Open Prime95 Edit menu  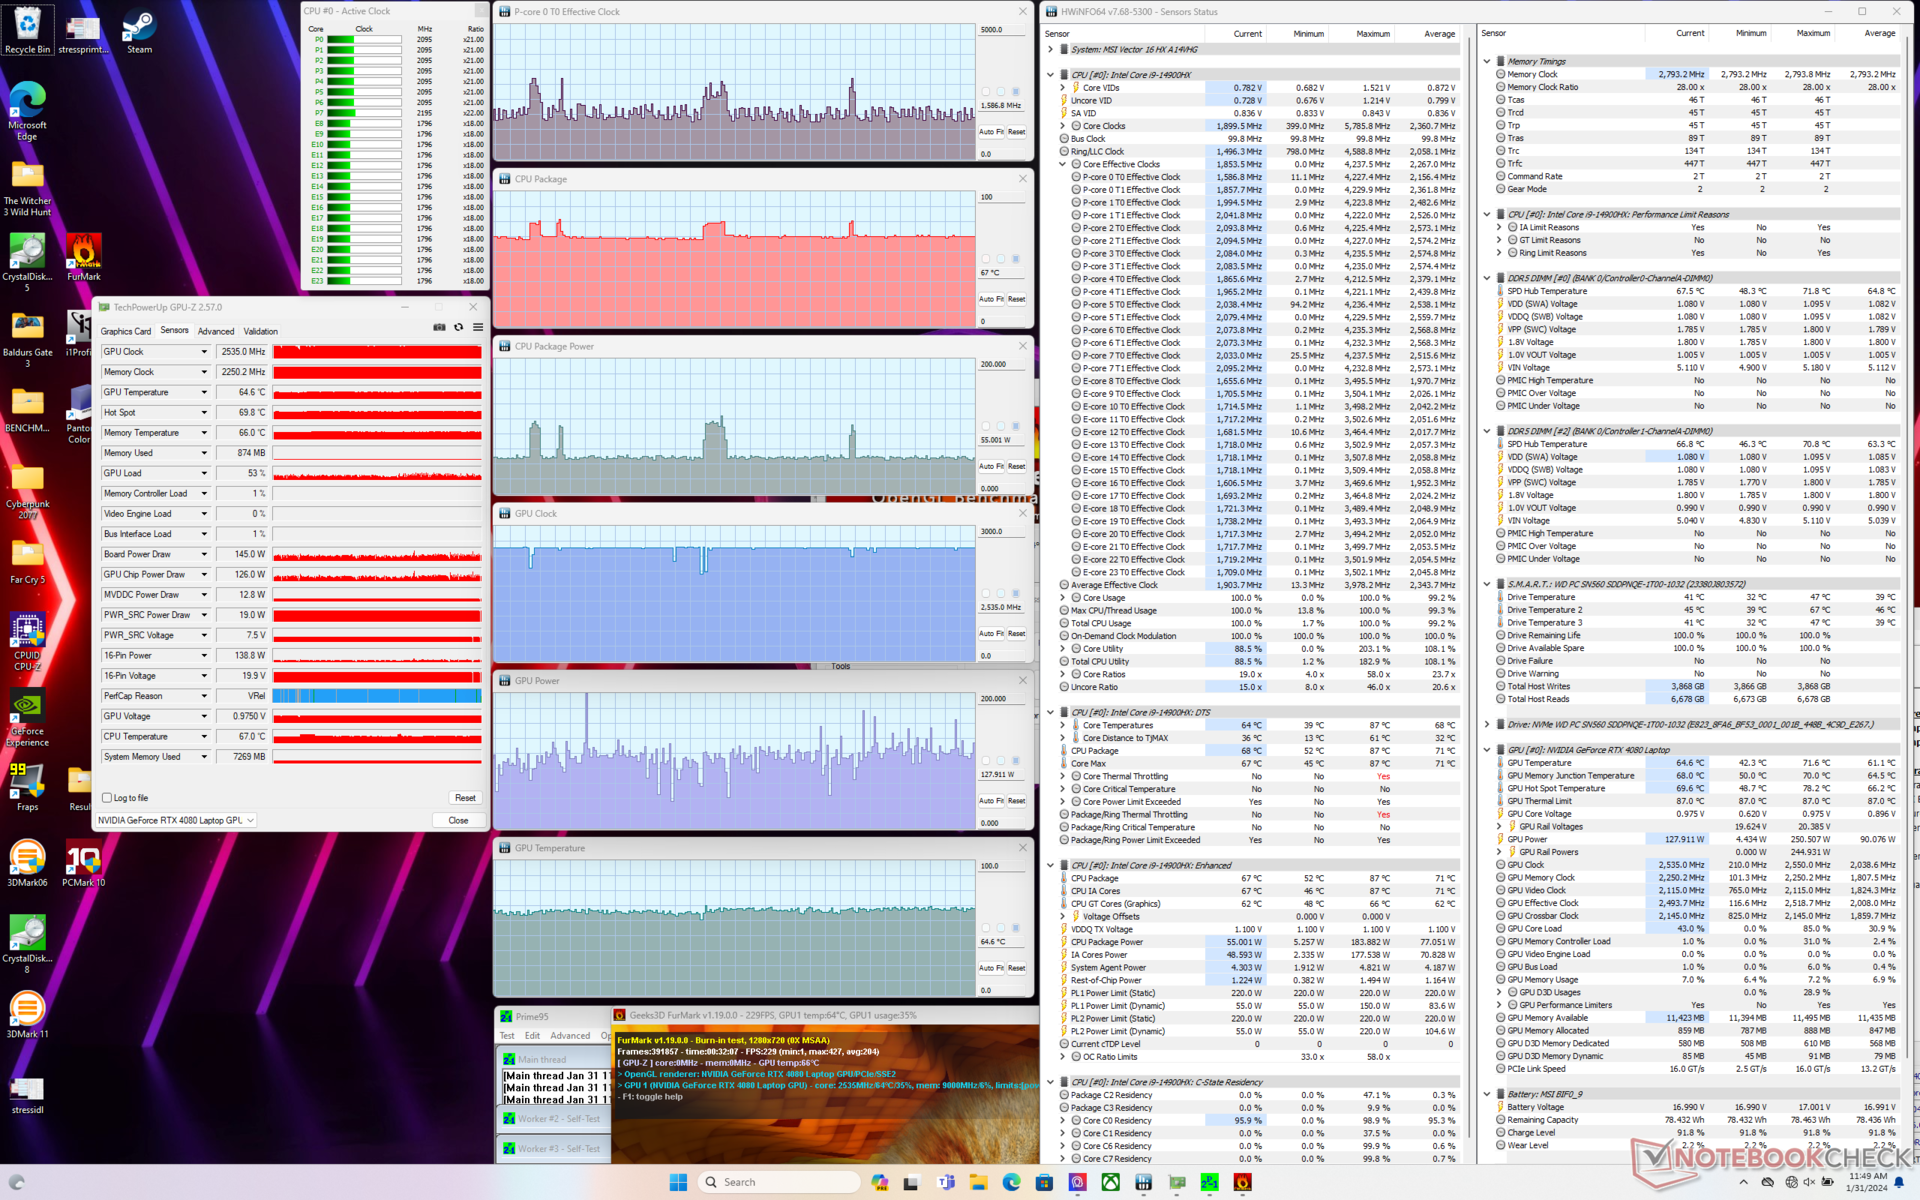532,1036
